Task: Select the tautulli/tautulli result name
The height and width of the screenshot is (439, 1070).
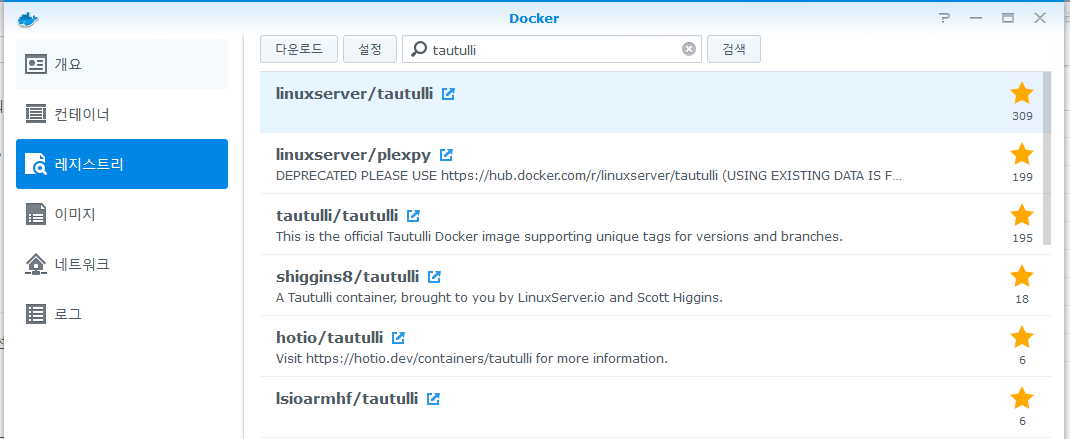Action: (337, 216)
